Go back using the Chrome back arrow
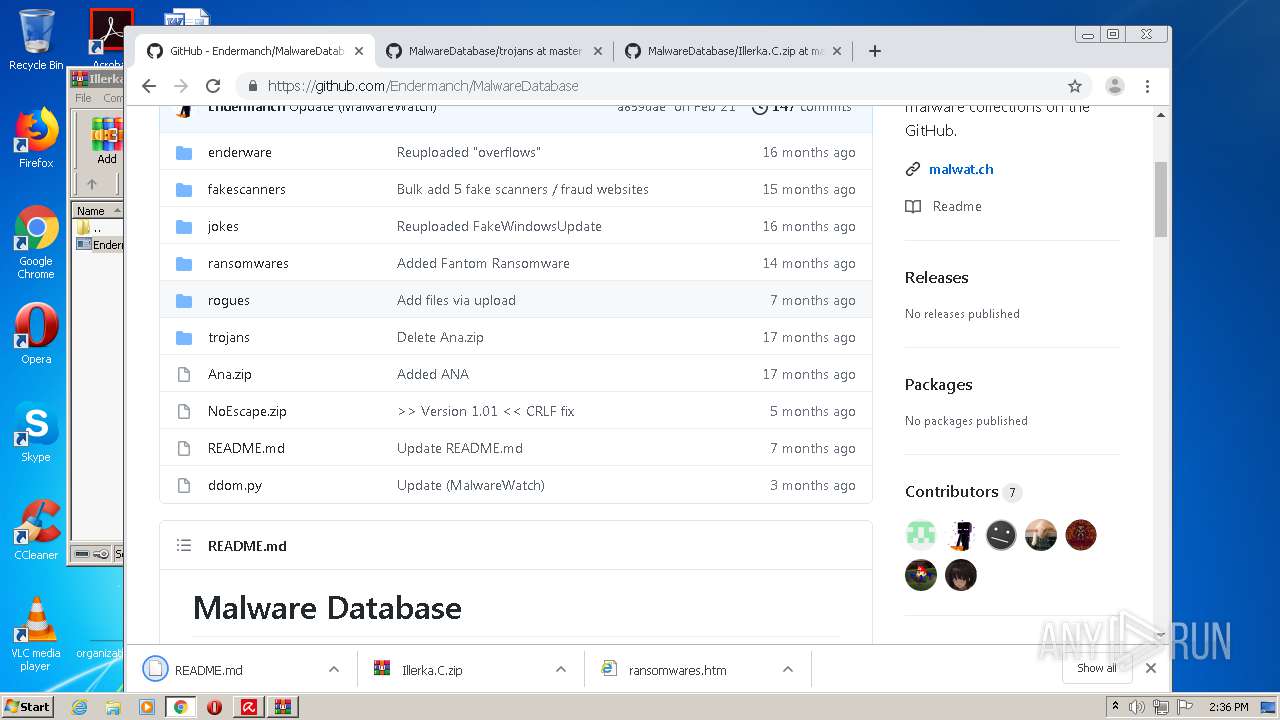This screenshot has height=720, width=1280. [x=149, y=86]
